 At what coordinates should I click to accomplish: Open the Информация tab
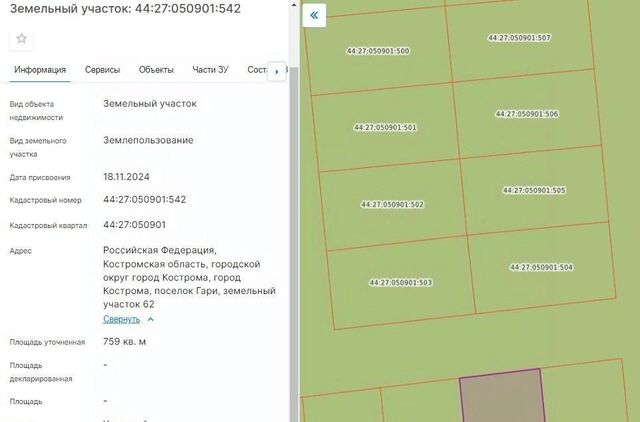tap(40, 70)
